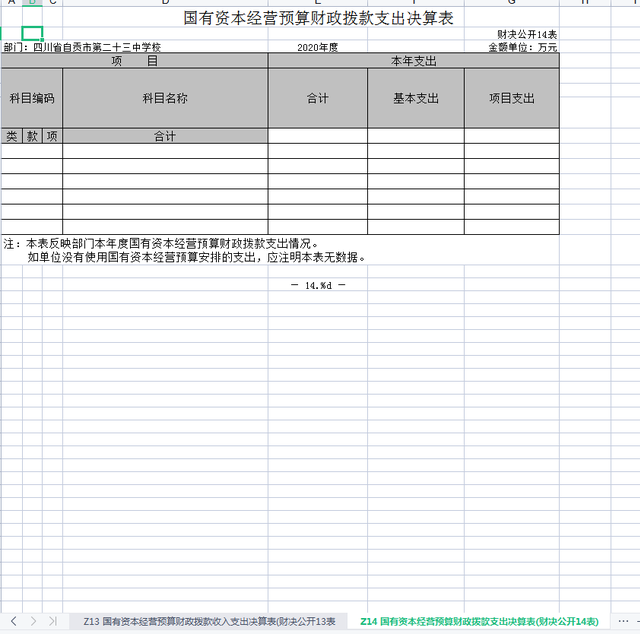The image size is (640, 634).
Task: Select the 项目支出 column header cell
Action: point(511,98)
